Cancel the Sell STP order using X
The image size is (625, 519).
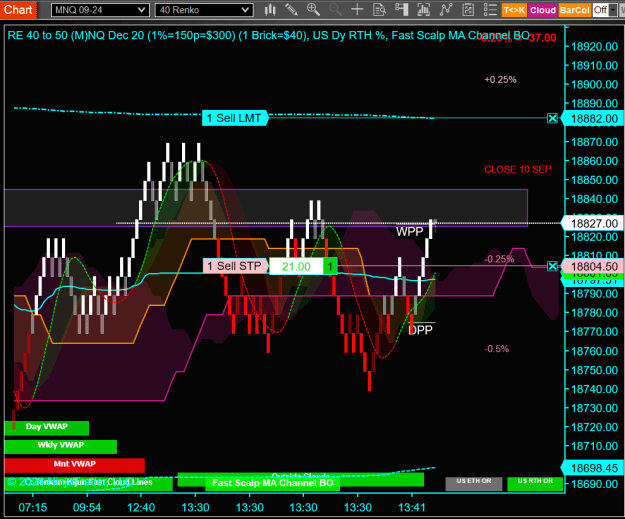[x=552, y=266]
